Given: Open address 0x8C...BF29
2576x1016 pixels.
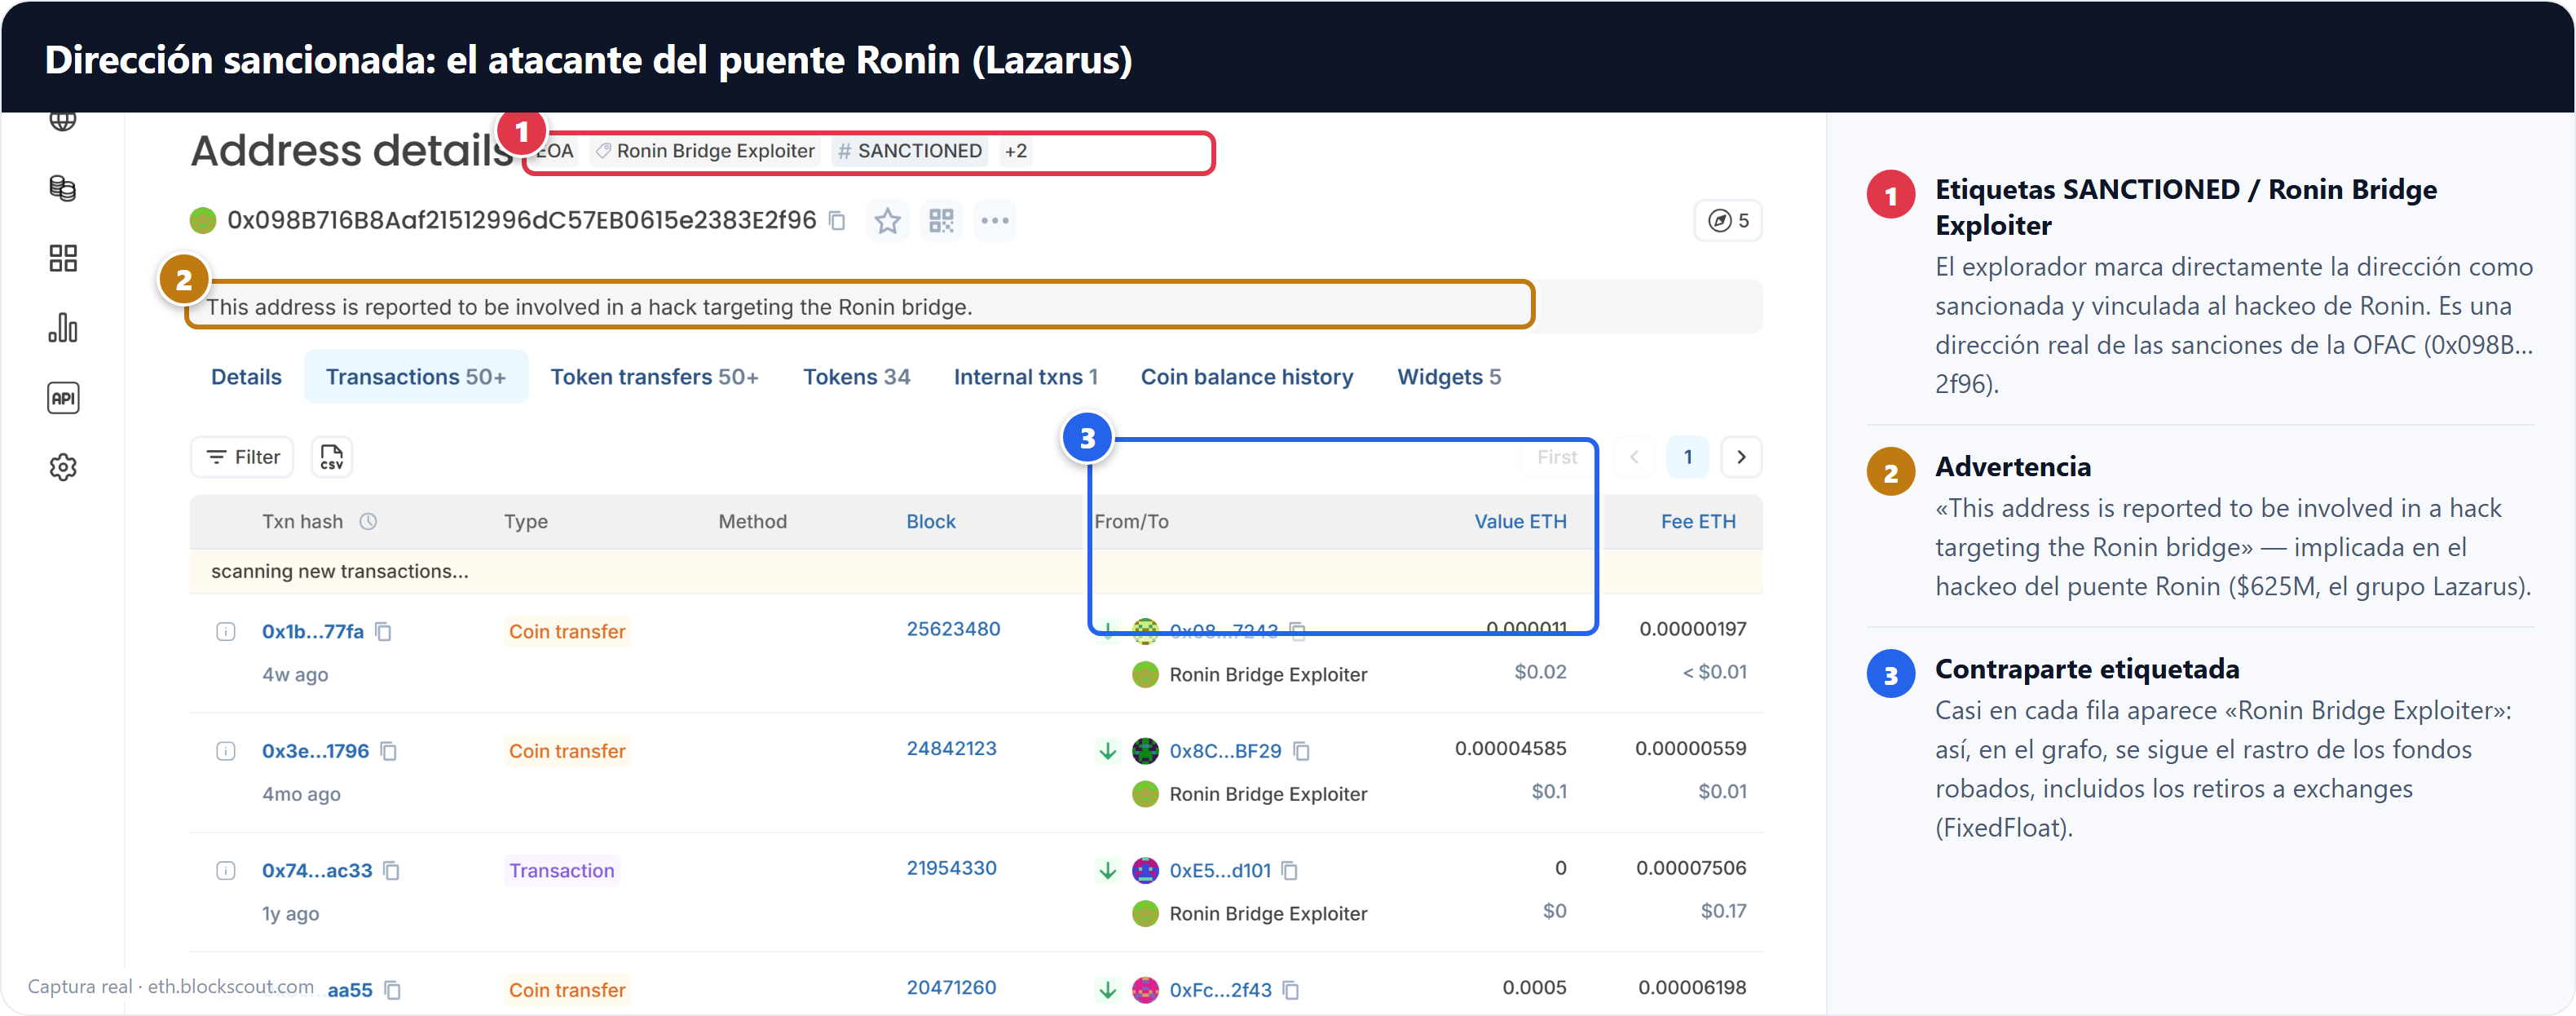Looking at the screenshot, I should point(1225,751).
